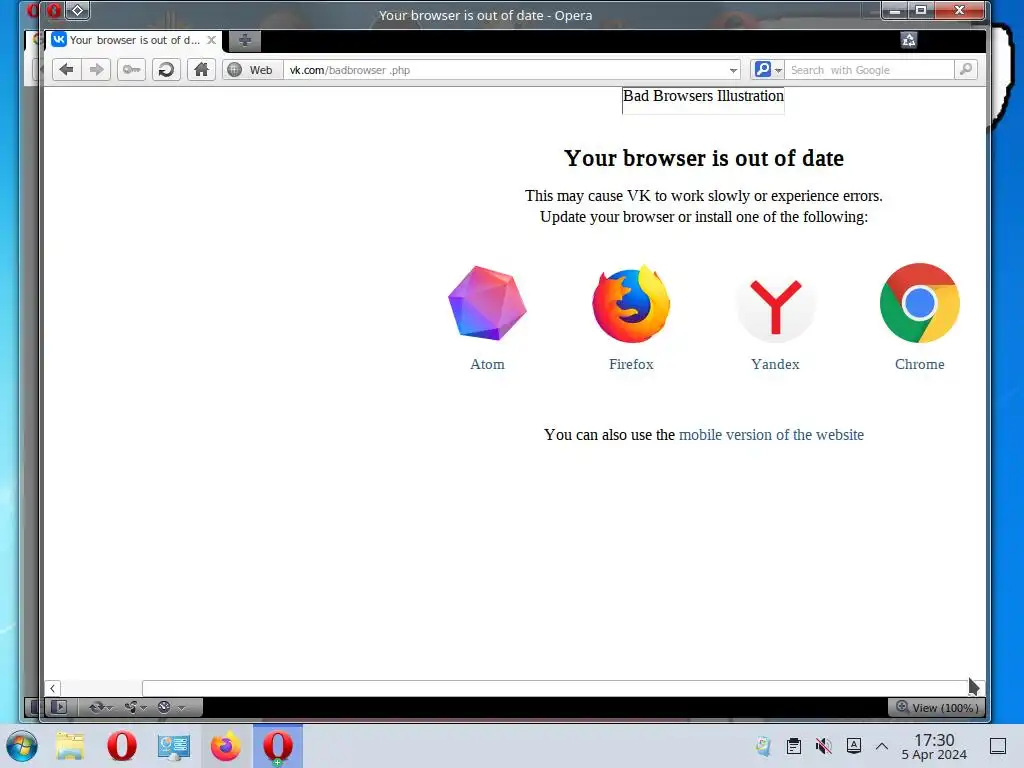Open the Opera Unite status dropdown
Screen dimensions: 1024x768
click(136, 707)
